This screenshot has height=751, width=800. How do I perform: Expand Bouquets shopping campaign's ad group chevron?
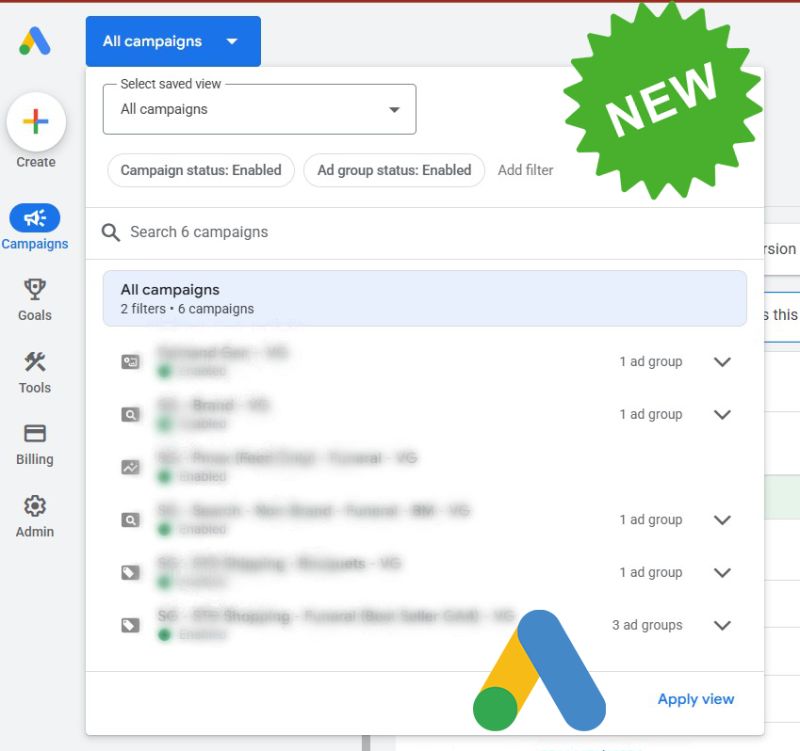pyautogui.click(x=722, y=572)
